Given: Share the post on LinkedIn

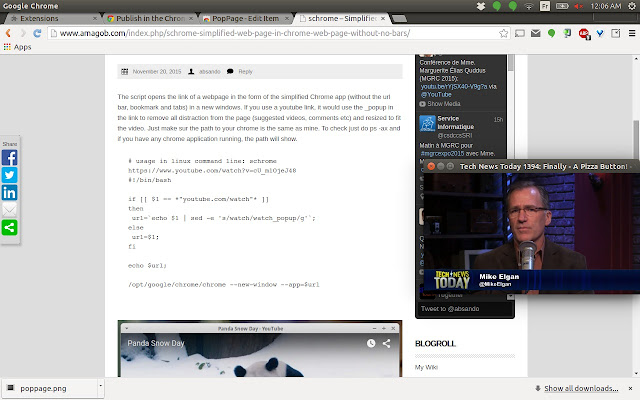Looking at the screenshot, I should pos(9,193).
